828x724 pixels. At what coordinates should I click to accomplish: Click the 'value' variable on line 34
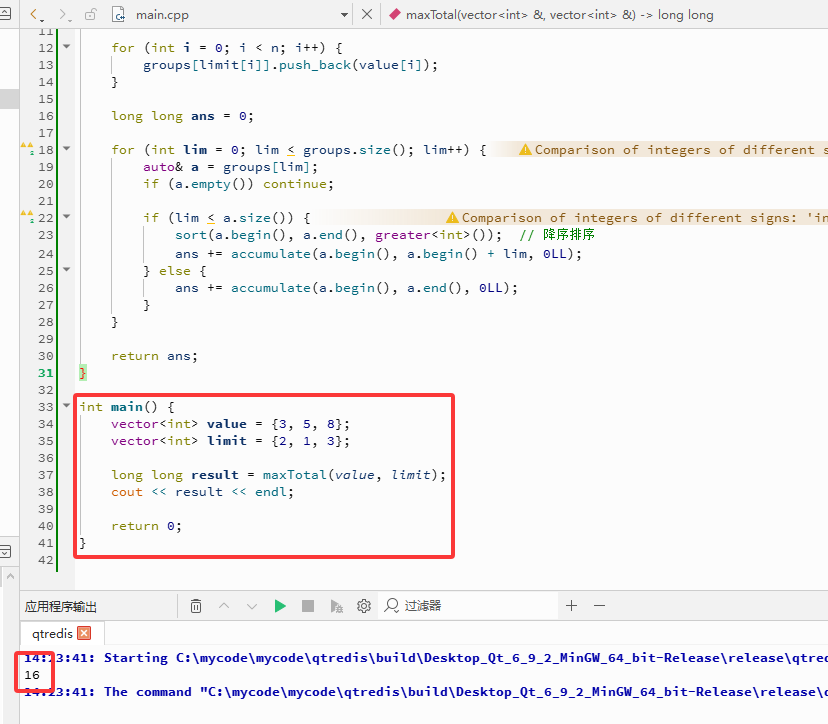pos(227,424)
